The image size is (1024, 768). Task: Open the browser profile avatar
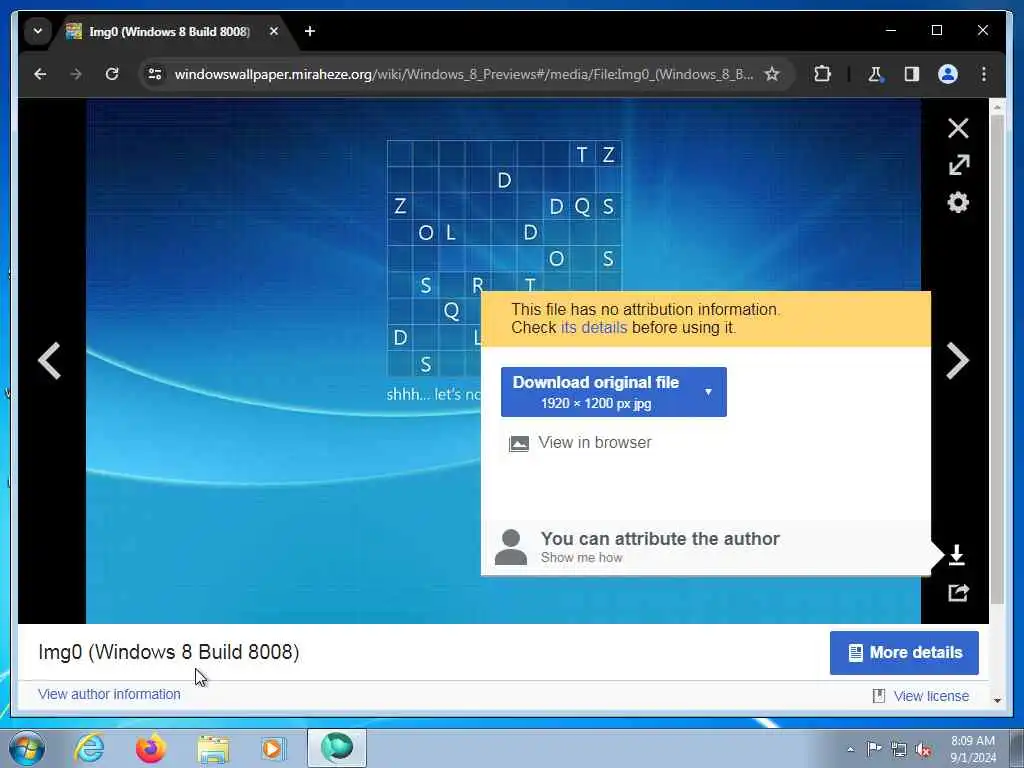[x=948, y=74]
